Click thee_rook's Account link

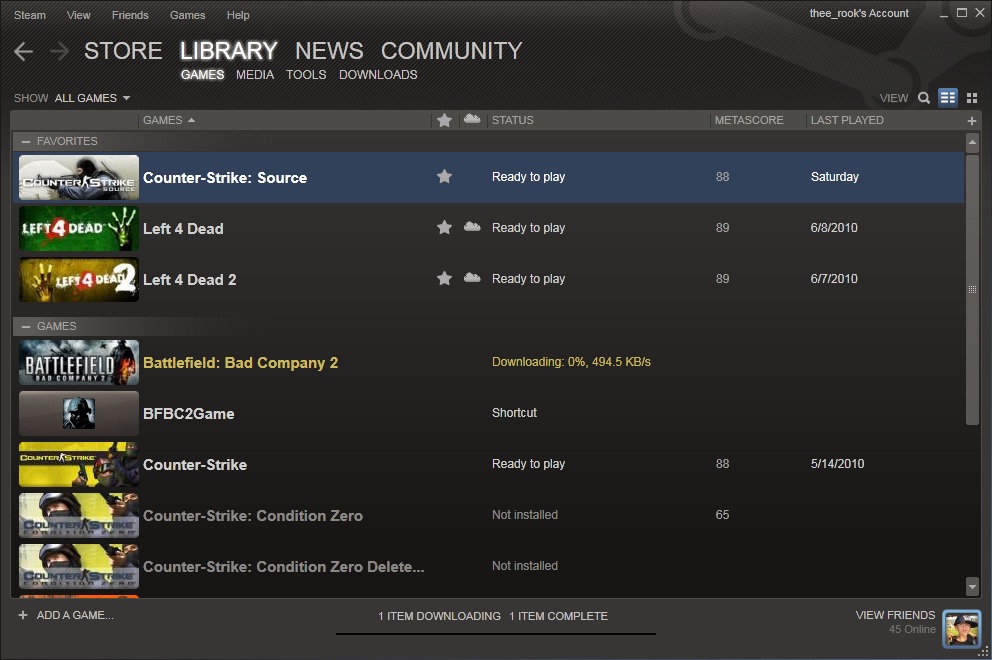tap(859, 13)
